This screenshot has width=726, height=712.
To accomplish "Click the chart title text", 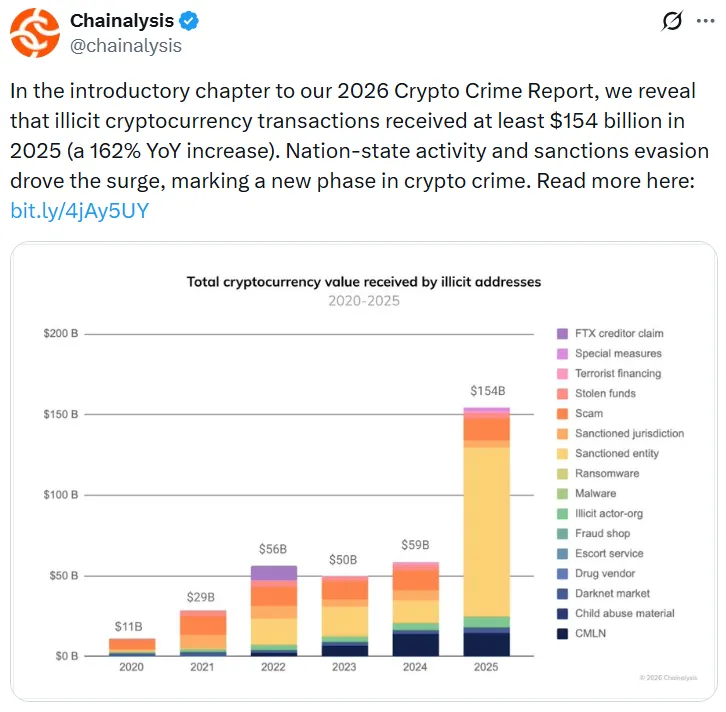I will [x=364, y=282].
